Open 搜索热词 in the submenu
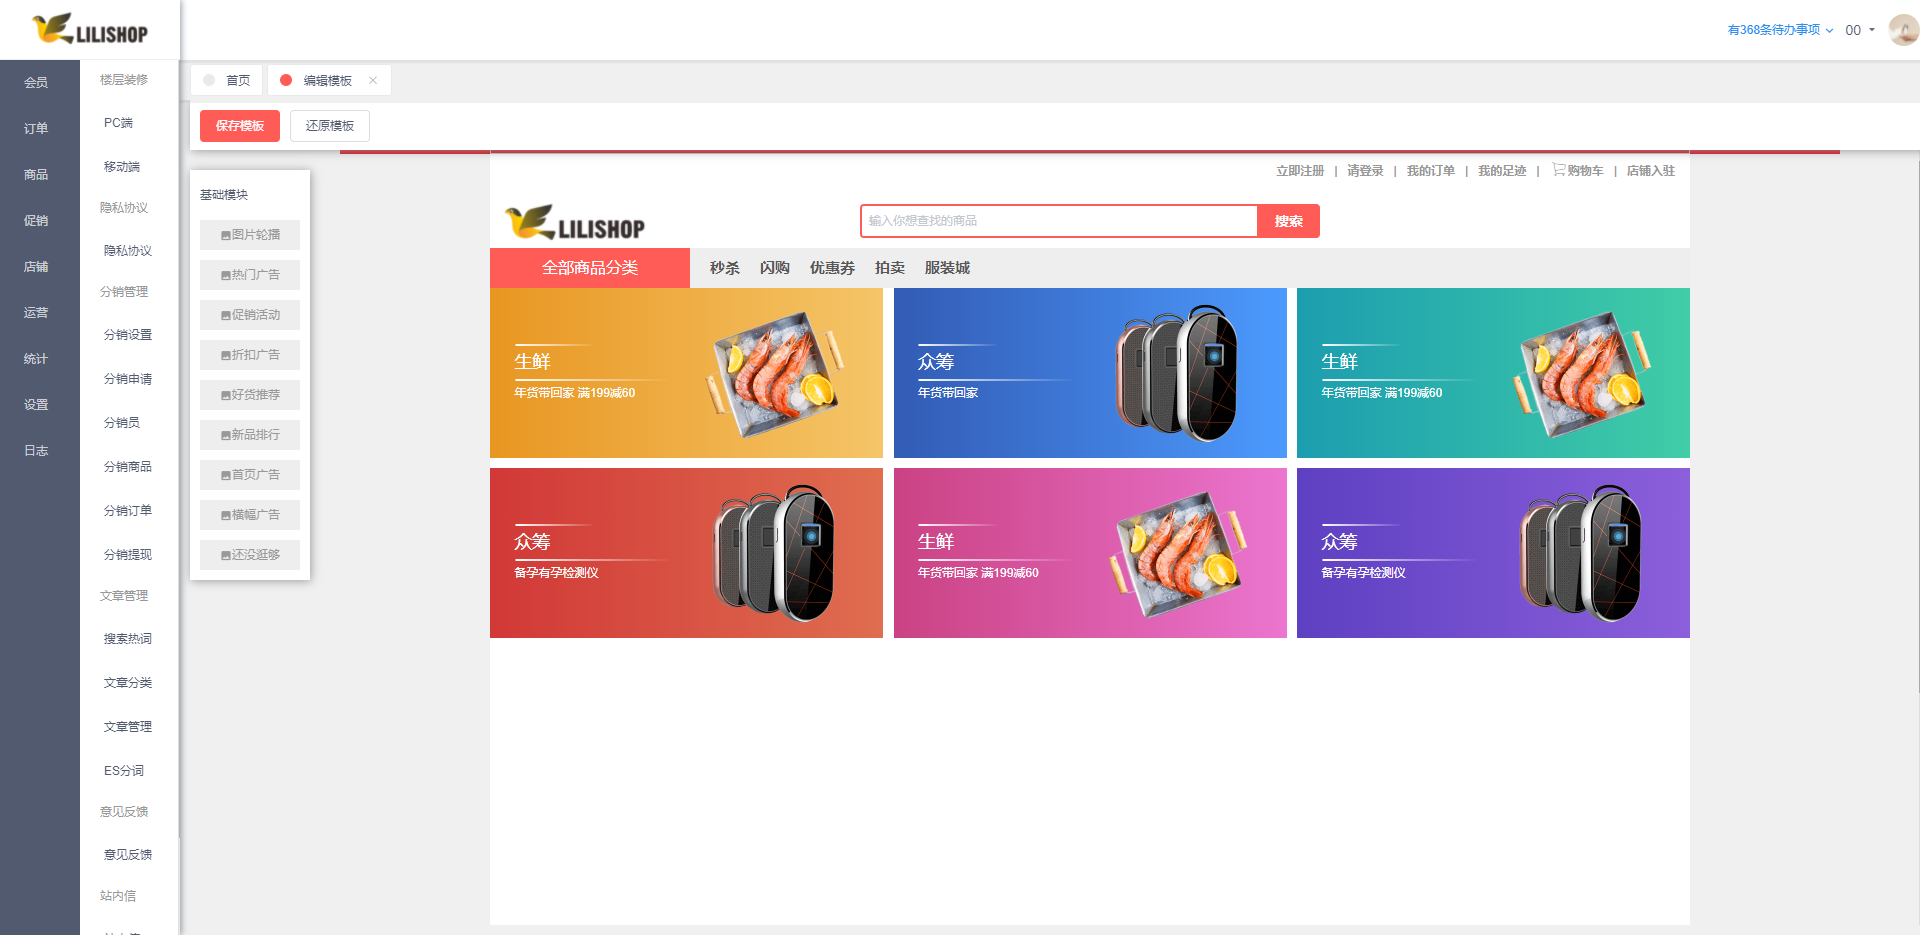Screen dimensions: 1920x935 click(x=128, y=639)
